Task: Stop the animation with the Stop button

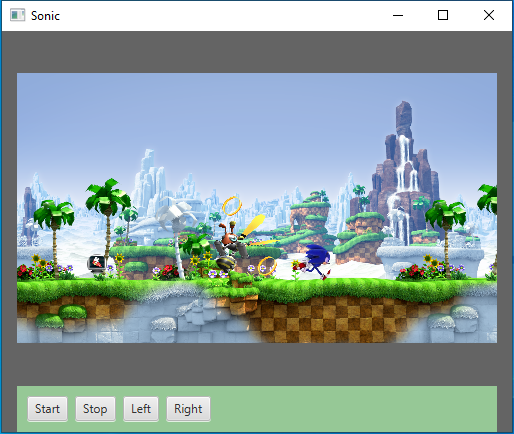Action: click(95, 409)
